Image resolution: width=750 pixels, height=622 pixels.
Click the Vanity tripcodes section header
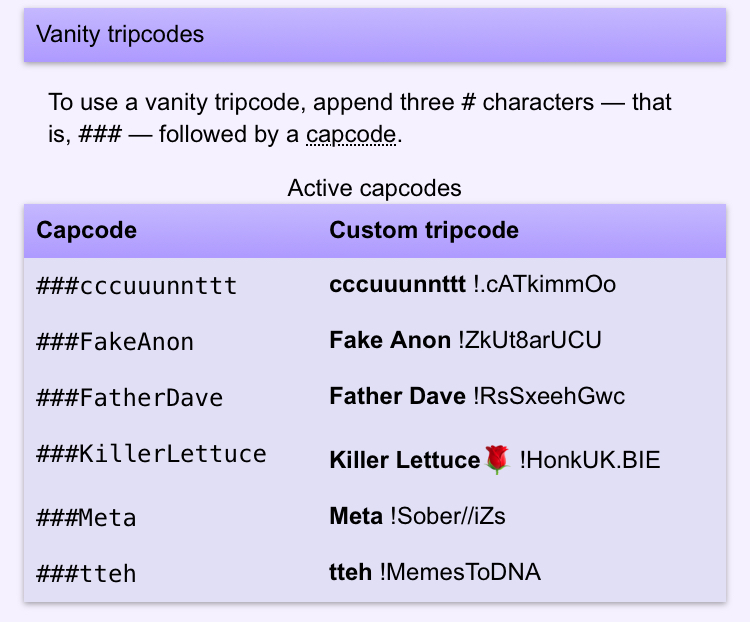point(375,35)
